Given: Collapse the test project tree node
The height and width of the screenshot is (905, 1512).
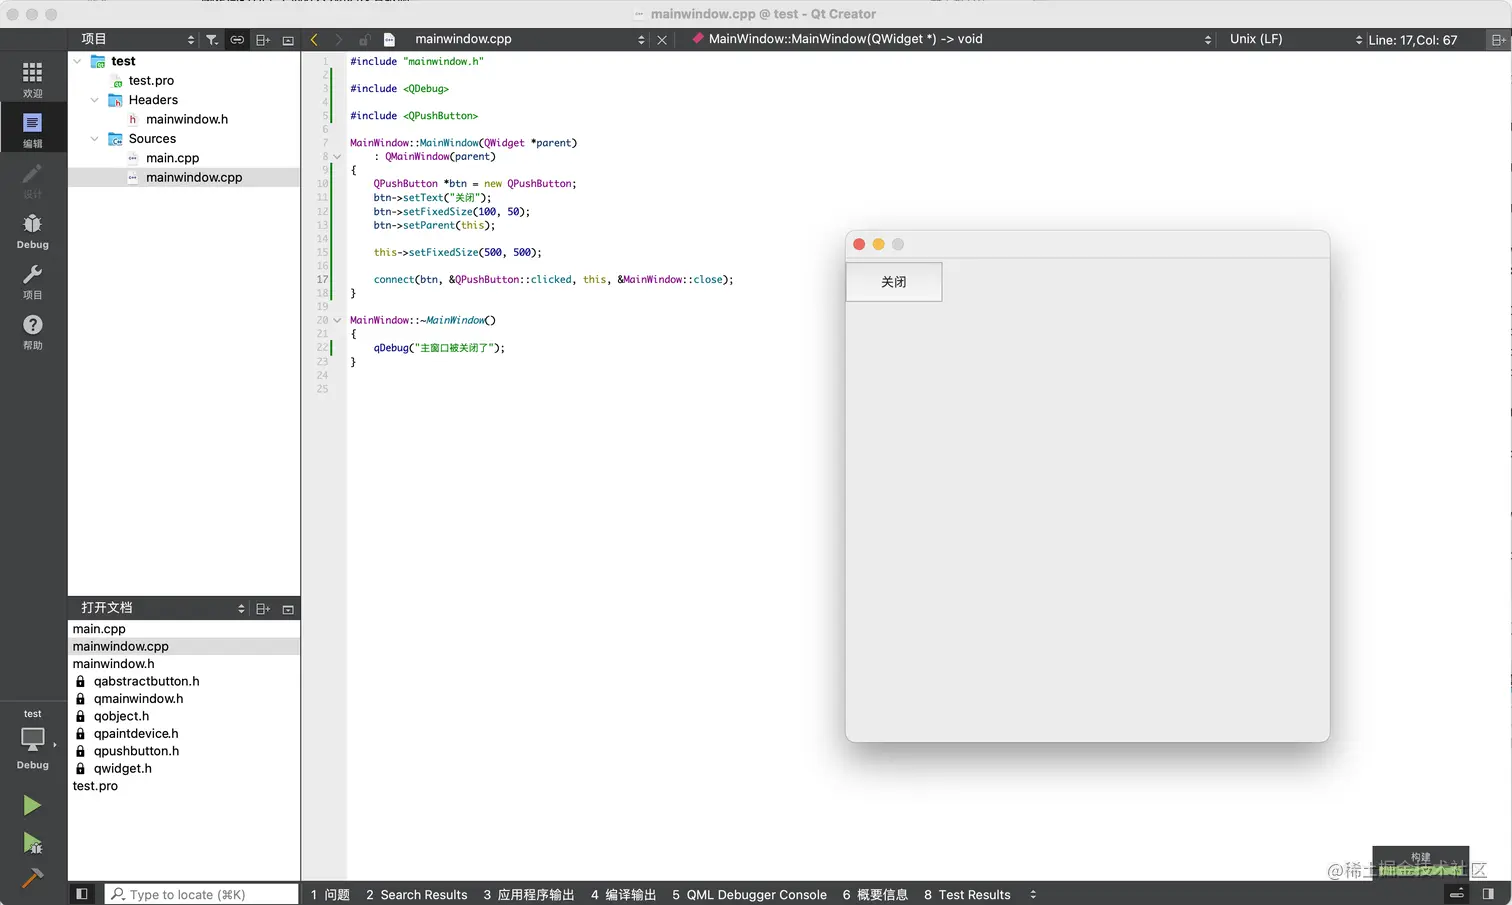Looking at the screenshot, I should [x=77, y=61].
